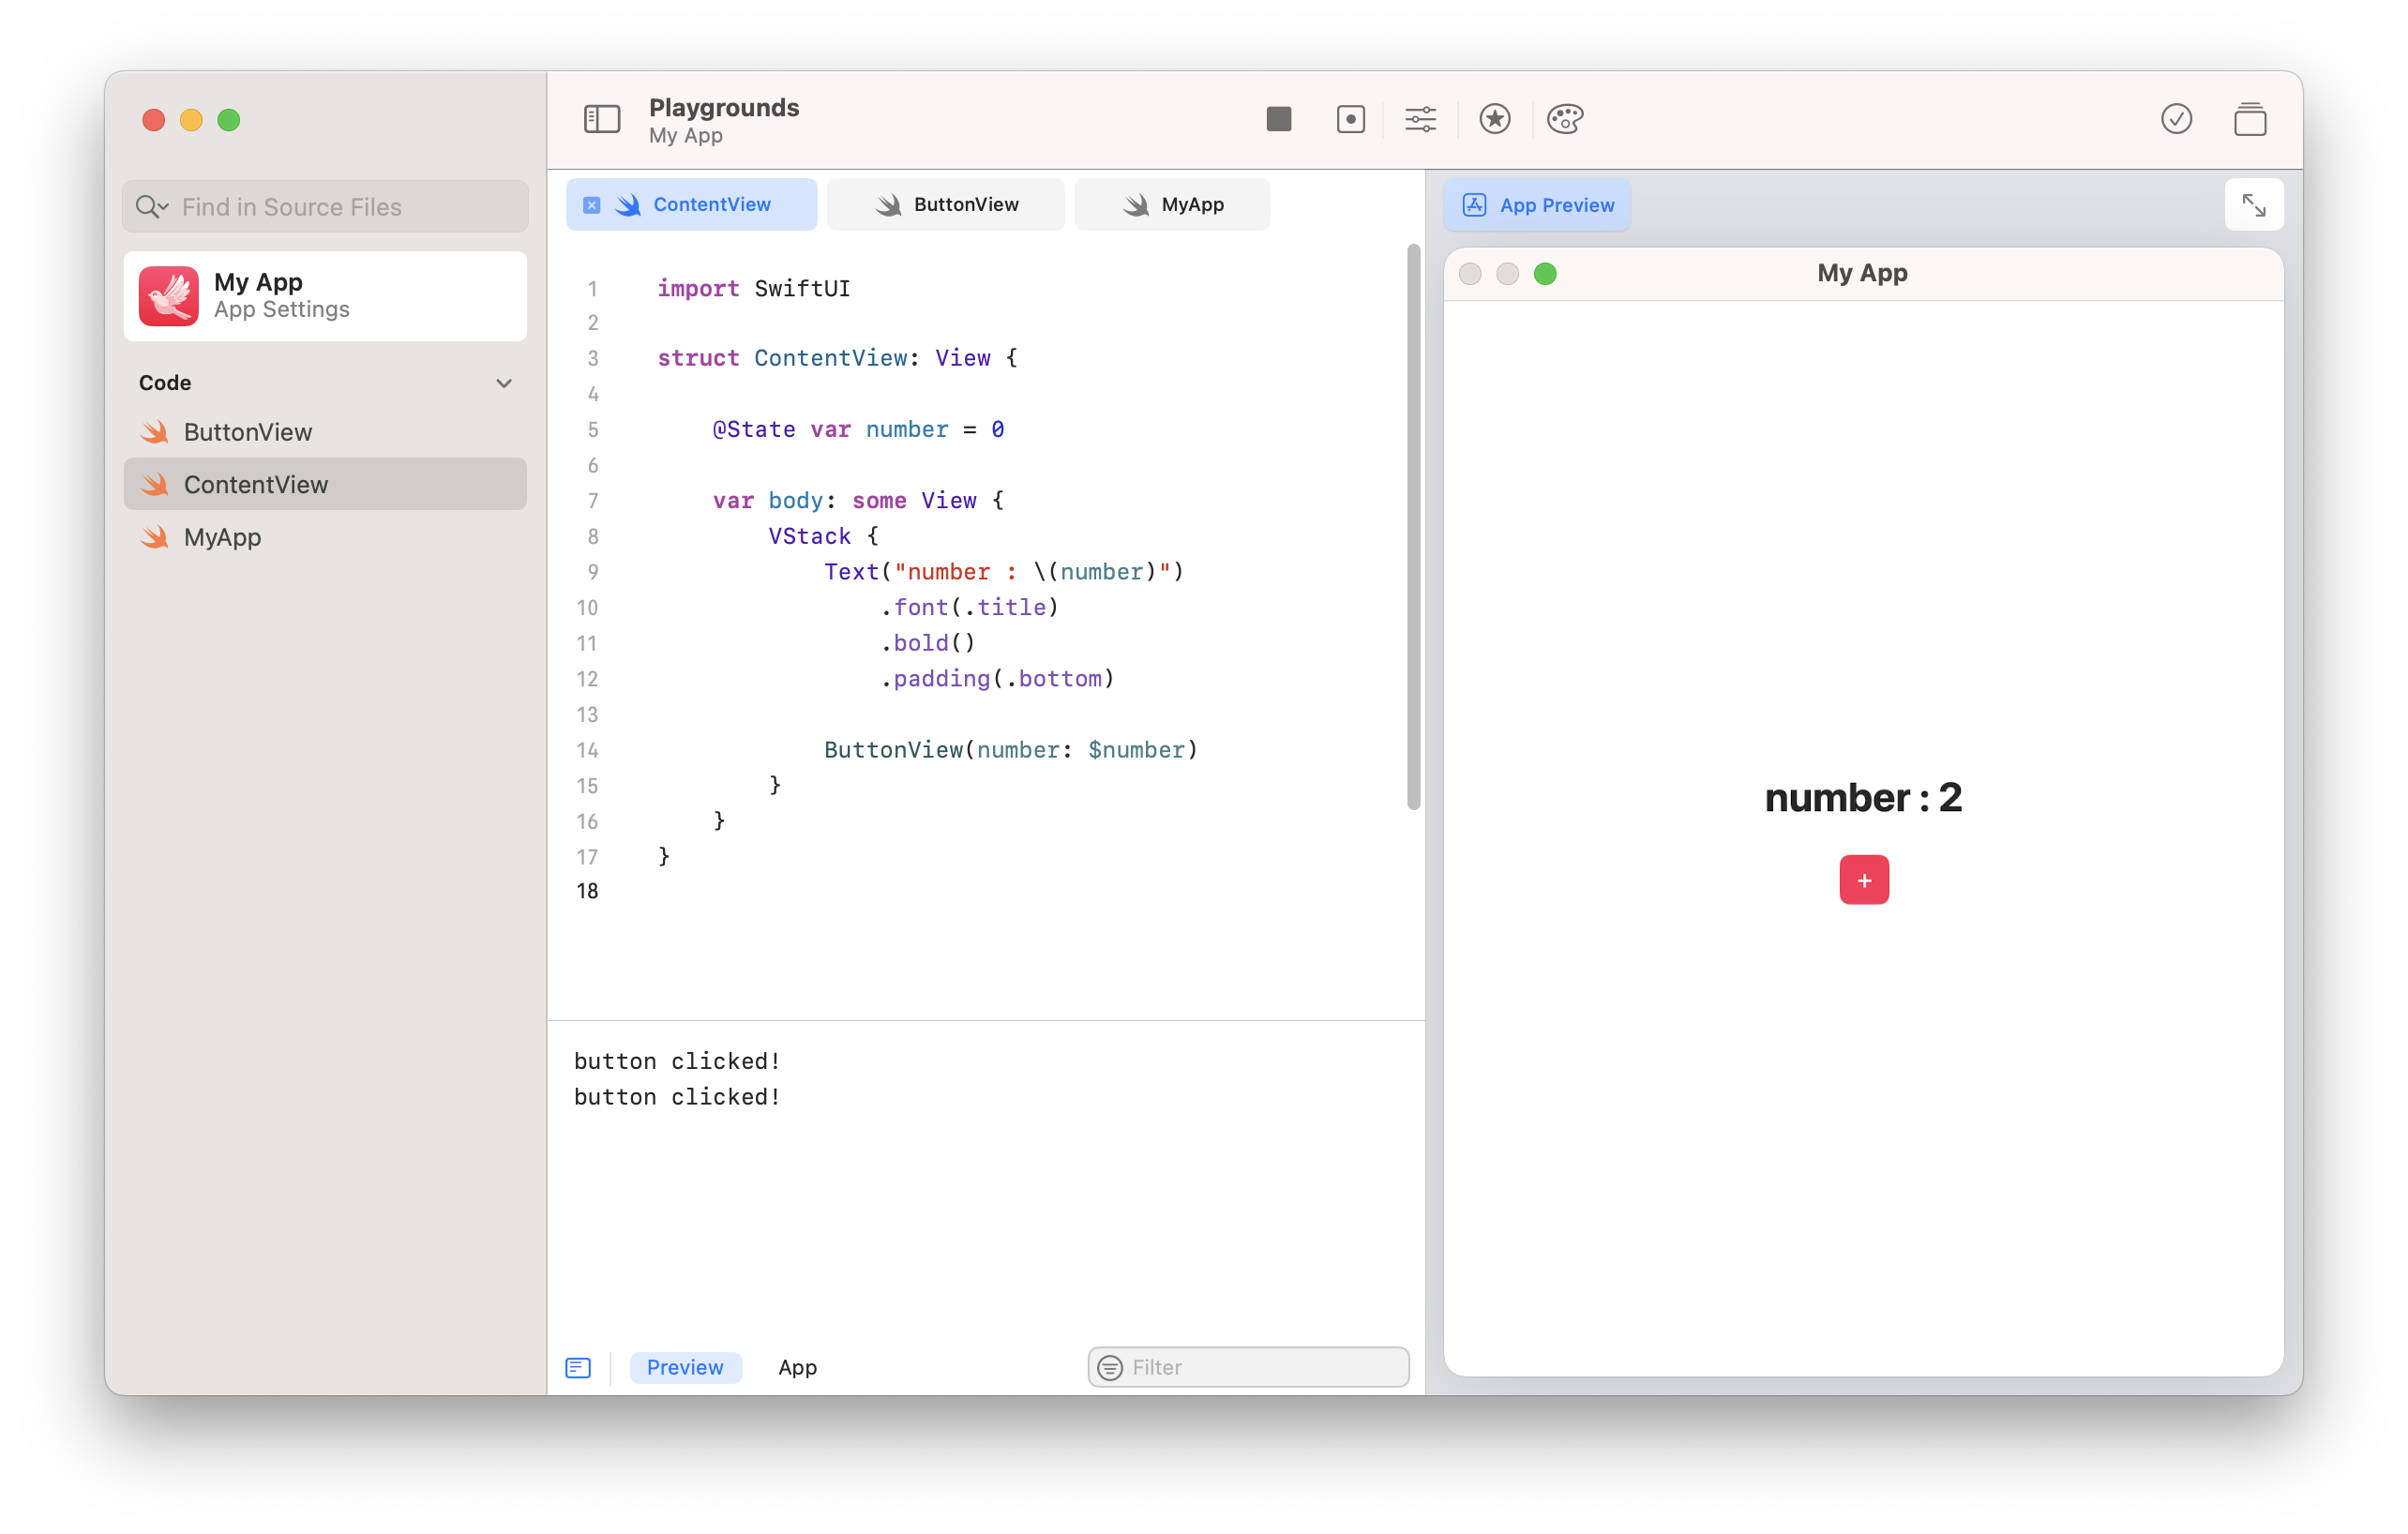This screenshot has width=2408, height=1534.
Task: Select the App console output tab
Action: click(x=797, y=1367)
